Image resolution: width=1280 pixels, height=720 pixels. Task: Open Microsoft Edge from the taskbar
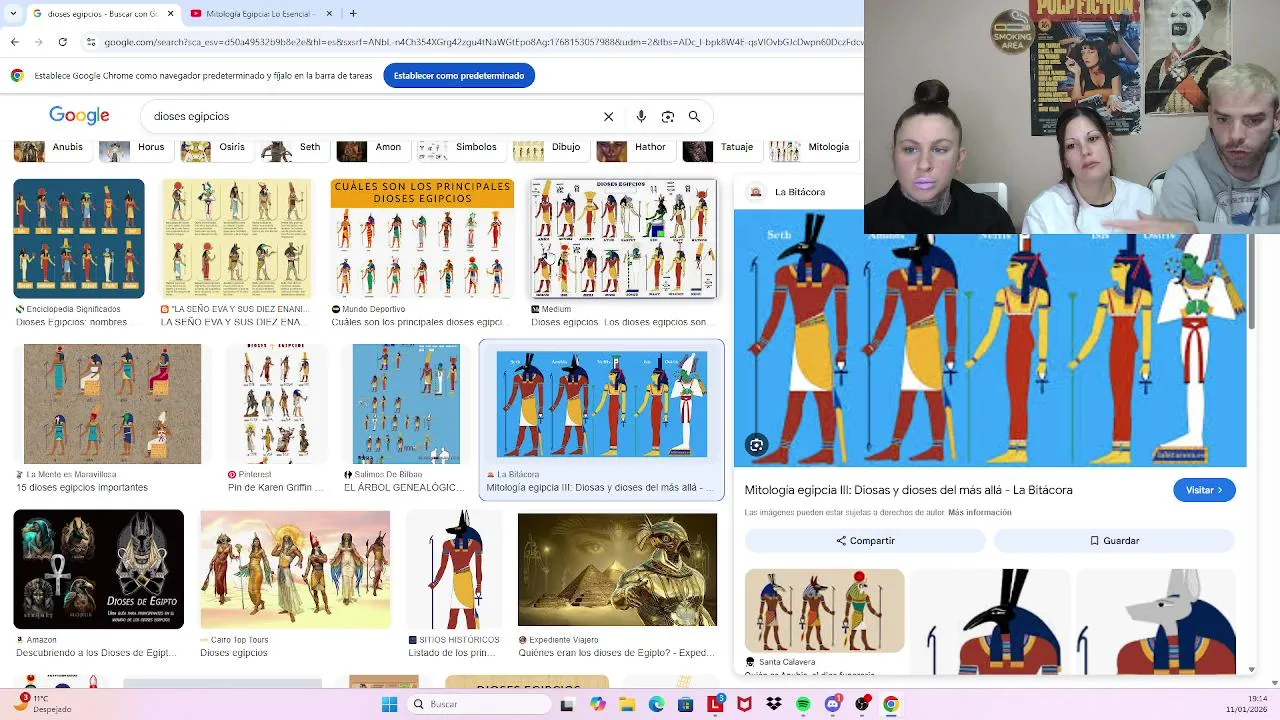coord(656,704)
